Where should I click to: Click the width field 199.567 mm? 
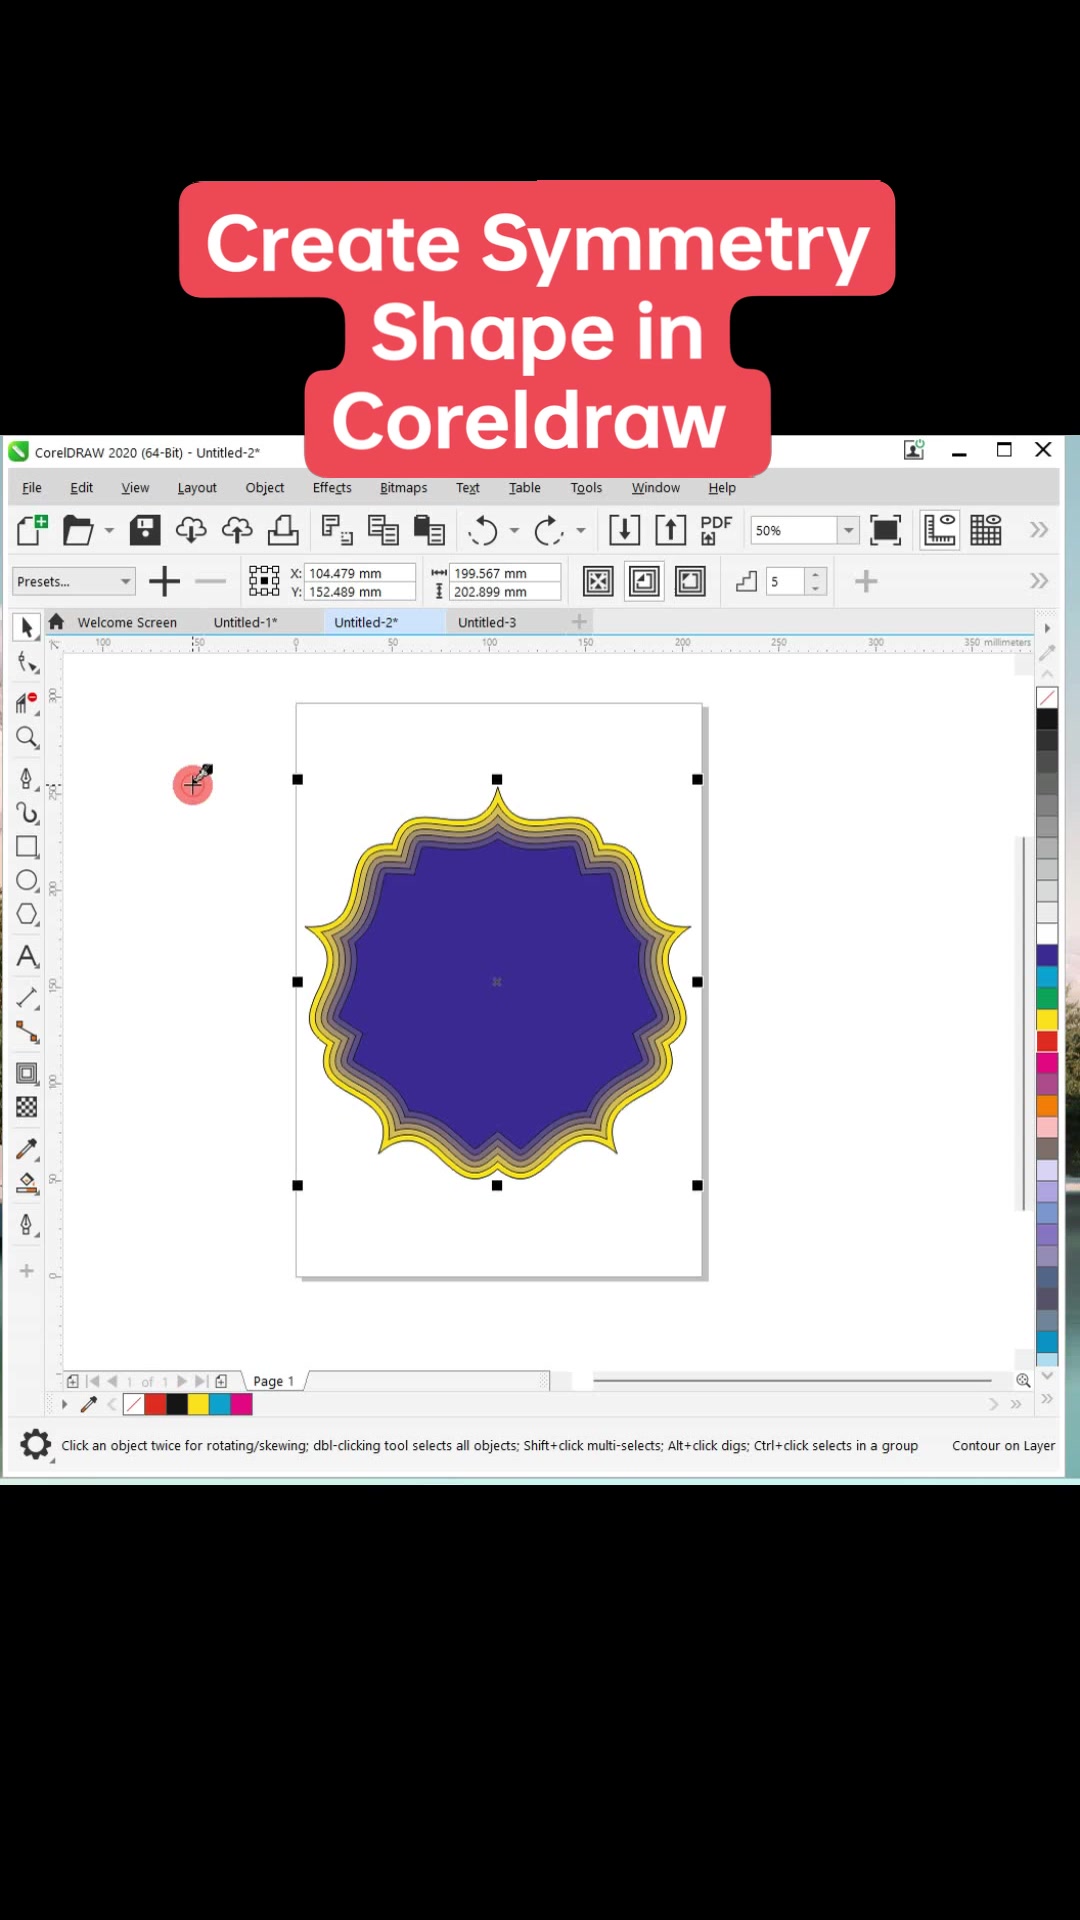[x=505, y=573]
